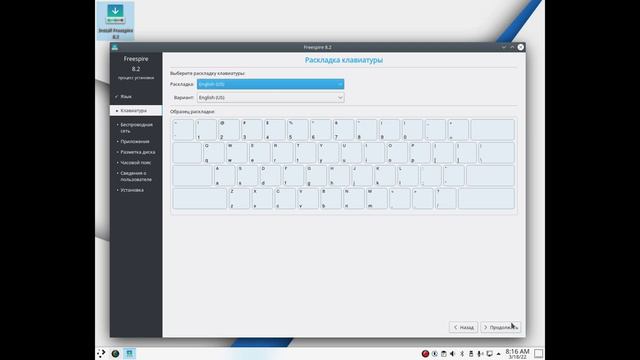Screen dimensions: 640x360
Task: Select the Приложения step in the sidebar
Action: pyautogui.click(x=136, y=142)
